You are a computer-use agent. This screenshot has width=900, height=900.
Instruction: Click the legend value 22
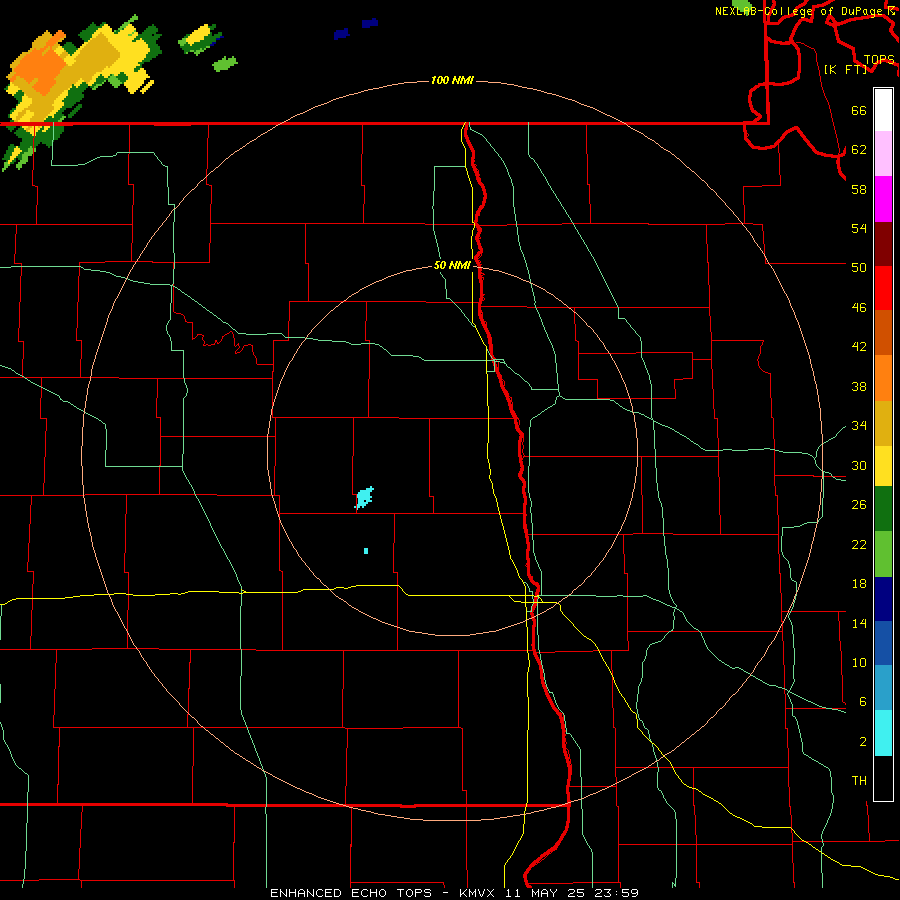pos(859,544)
